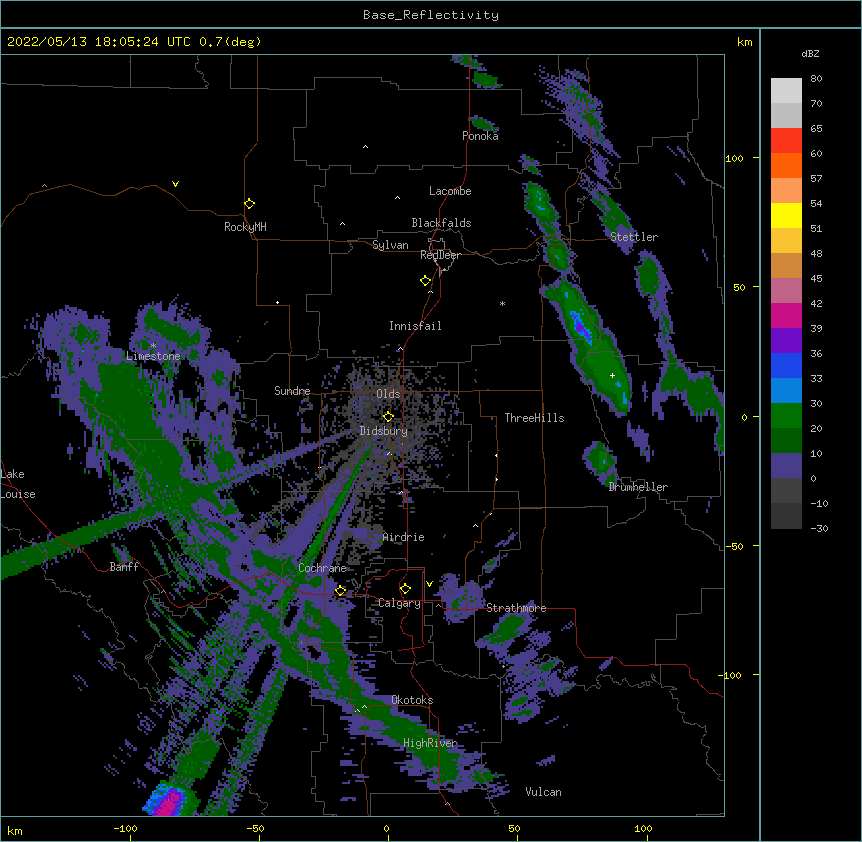Click the 0 tick label on the bottom axis
The width and height of the screenshot is (862, 842).
tap(386, 829)
